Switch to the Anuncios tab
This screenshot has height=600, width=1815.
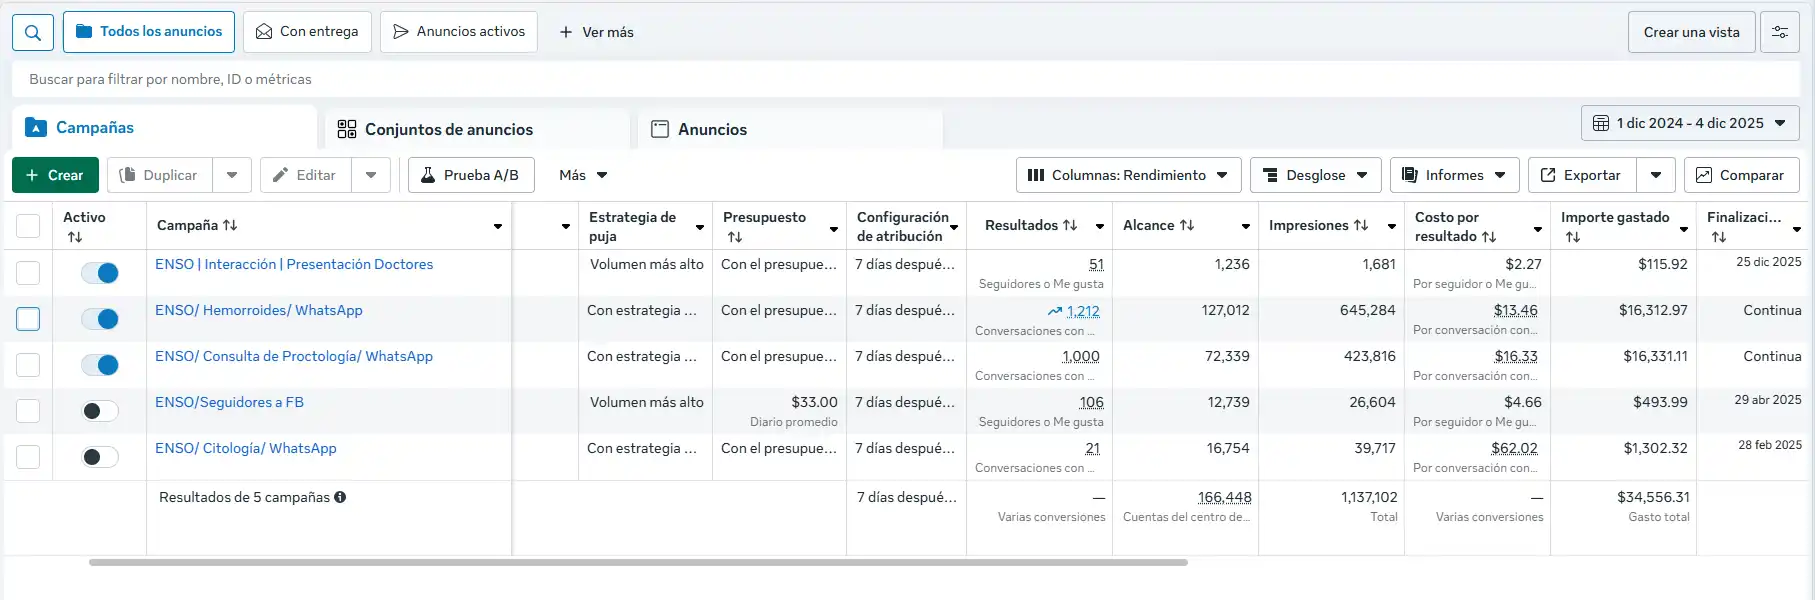[x=711, y=129]
